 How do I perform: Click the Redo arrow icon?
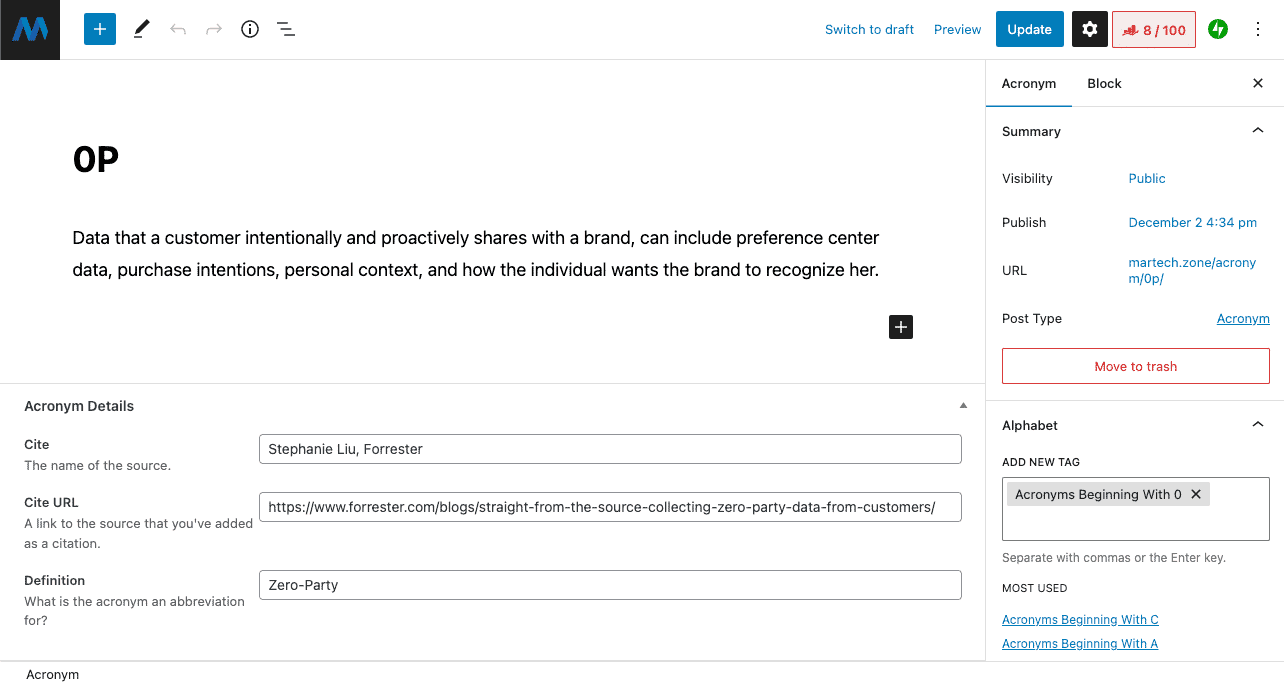pos(214,30)
